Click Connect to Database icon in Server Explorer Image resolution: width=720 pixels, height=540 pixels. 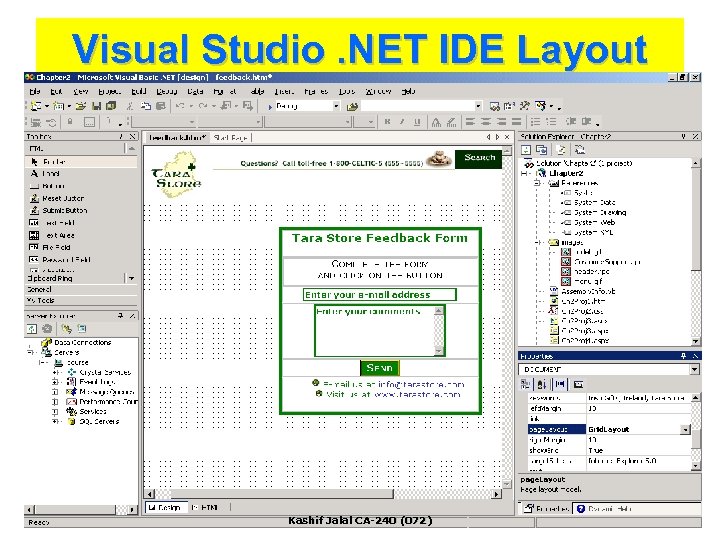pos(67,329)
